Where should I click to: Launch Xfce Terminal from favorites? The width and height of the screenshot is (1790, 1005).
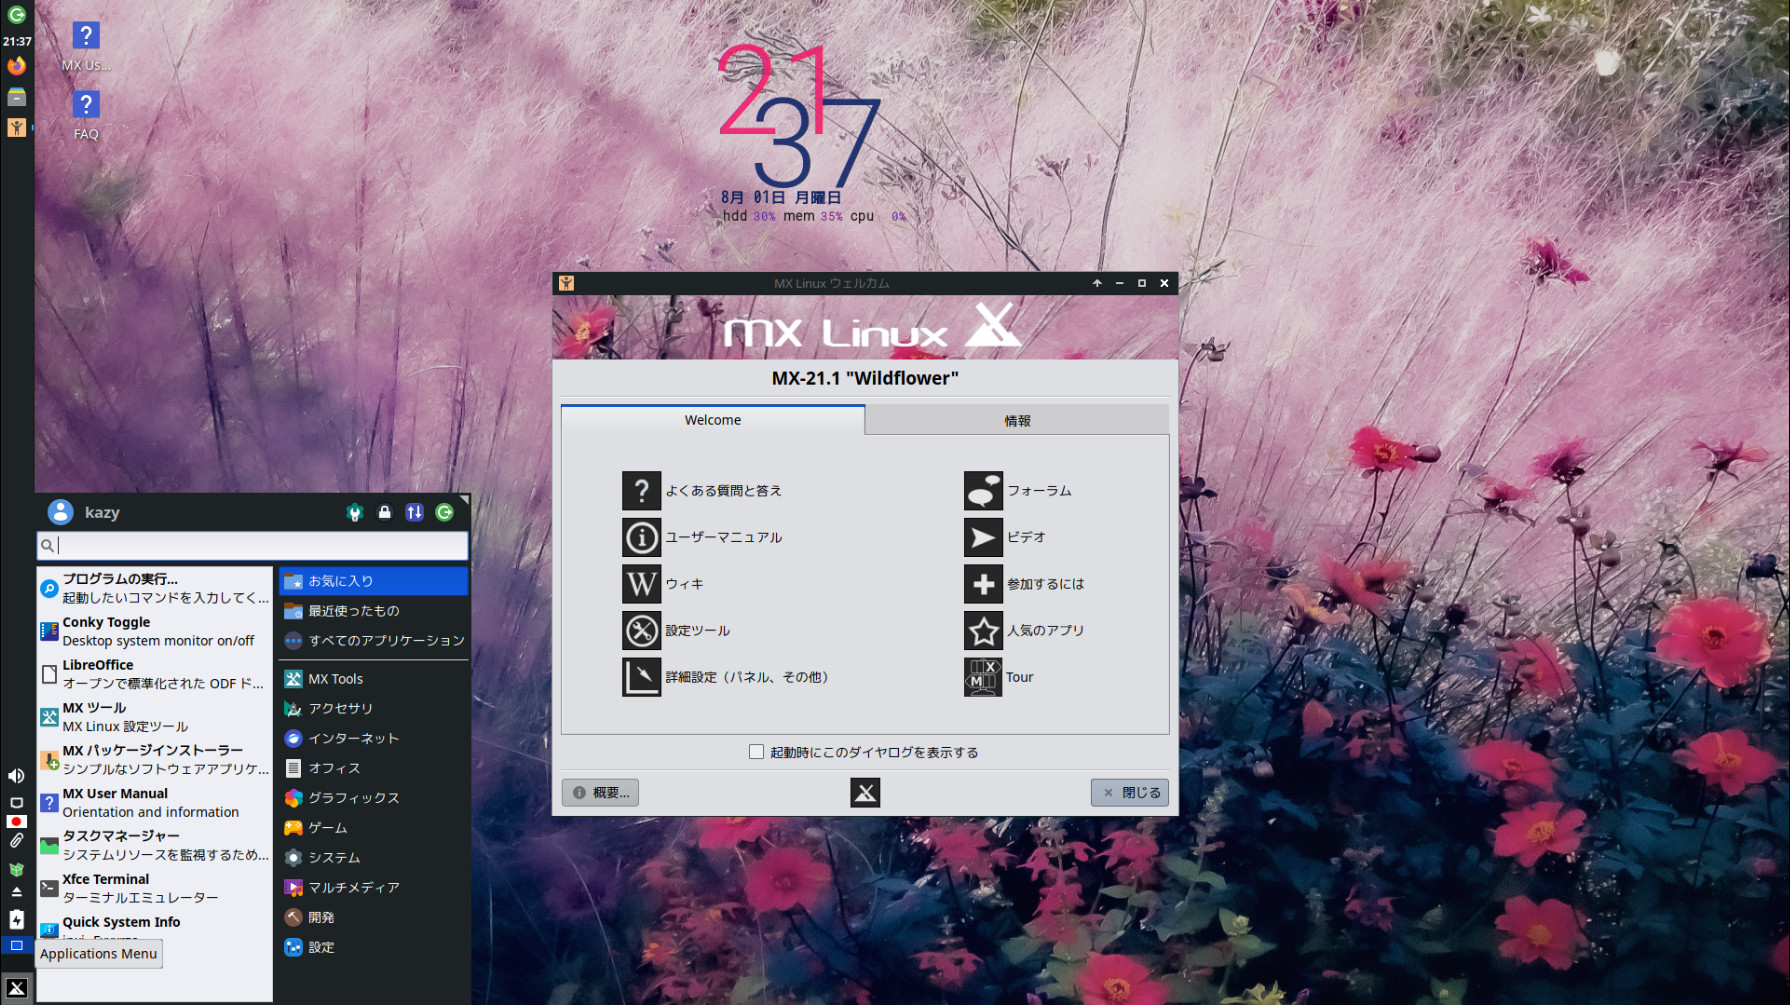point(154,888)
